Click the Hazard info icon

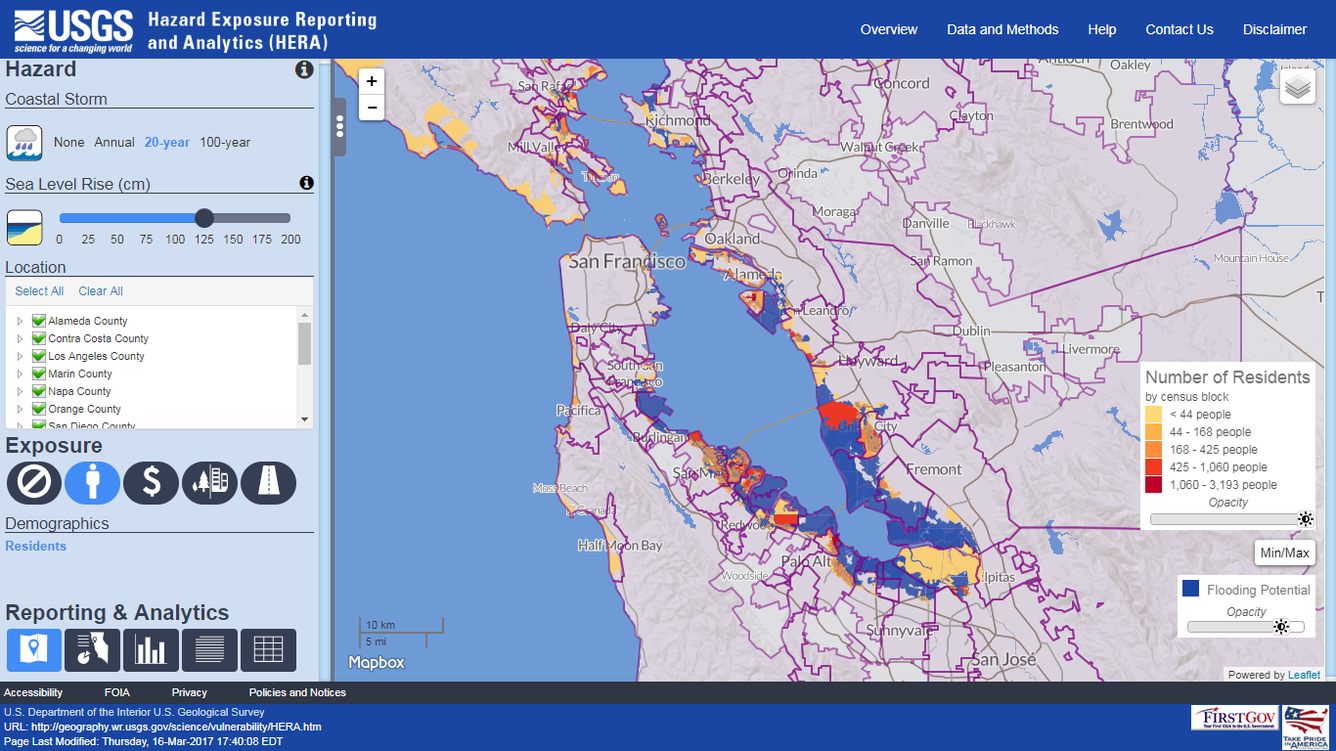point(304,70)
